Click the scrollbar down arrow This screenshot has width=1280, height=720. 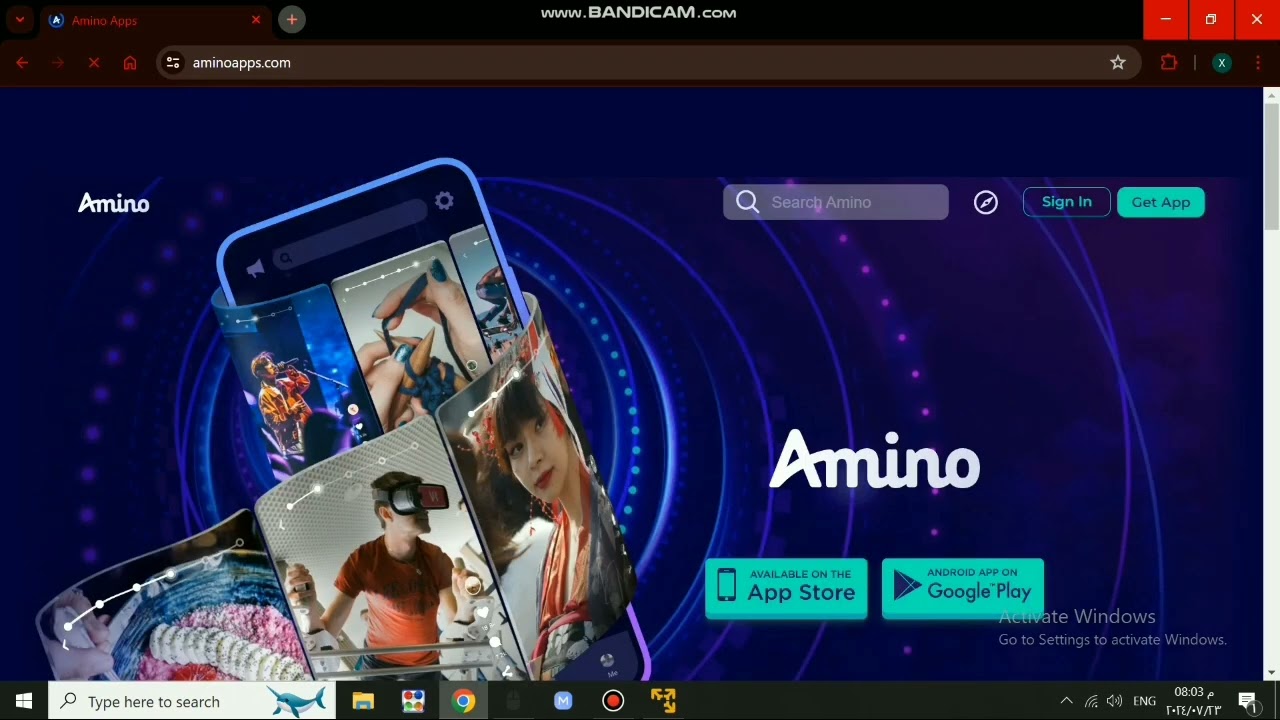[x=1271, y=672]
